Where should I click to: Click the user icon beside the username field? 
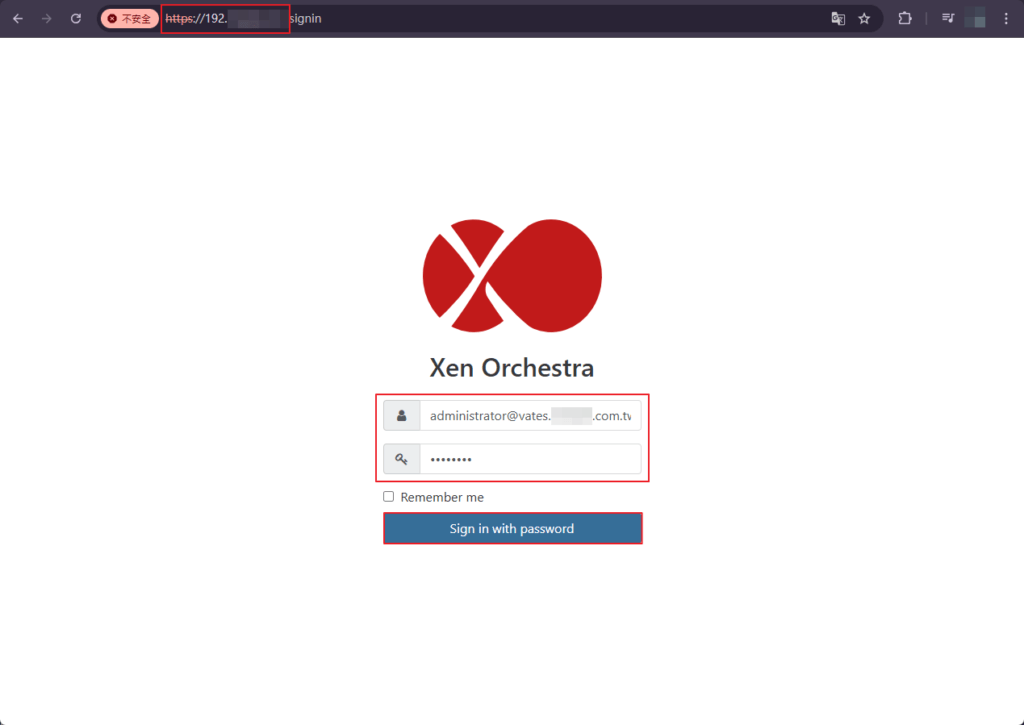(402, 415)
